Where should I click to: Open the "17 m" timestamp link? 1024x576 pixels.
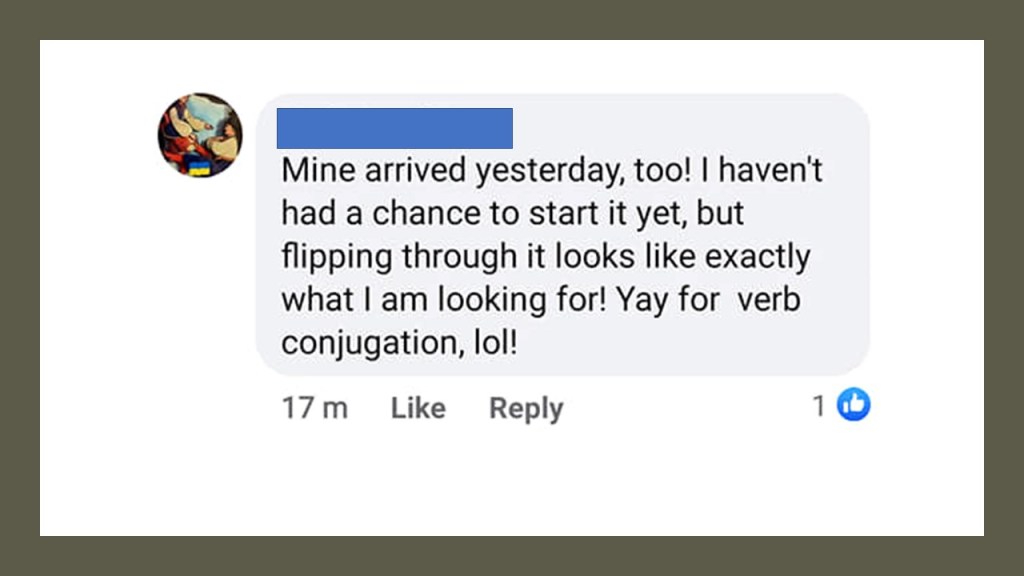pos(315,408)
